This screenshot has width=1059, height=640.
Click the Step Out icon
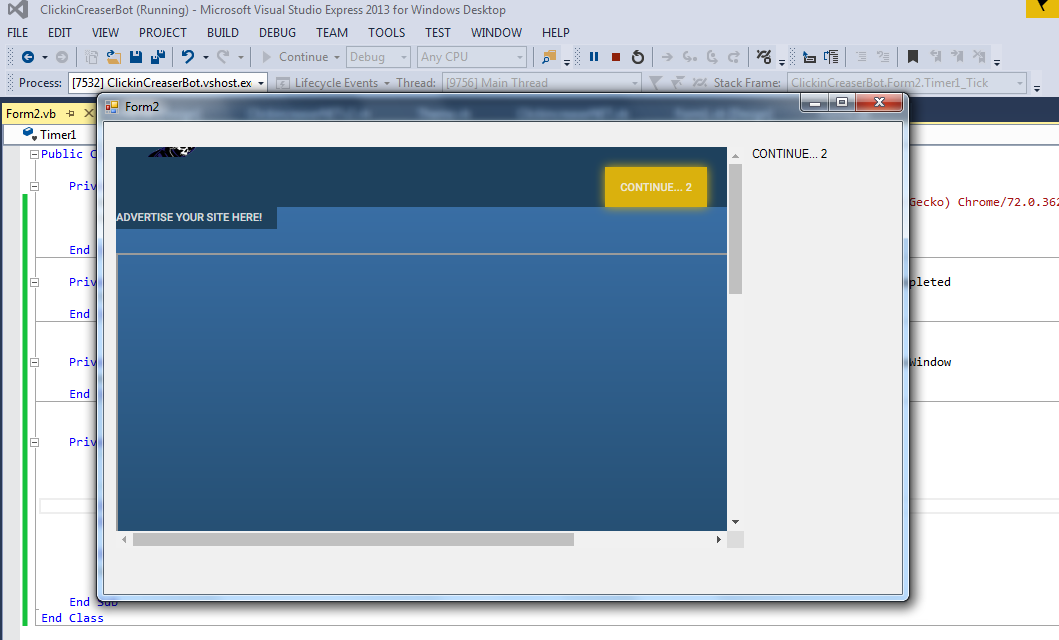coord(734,57)
